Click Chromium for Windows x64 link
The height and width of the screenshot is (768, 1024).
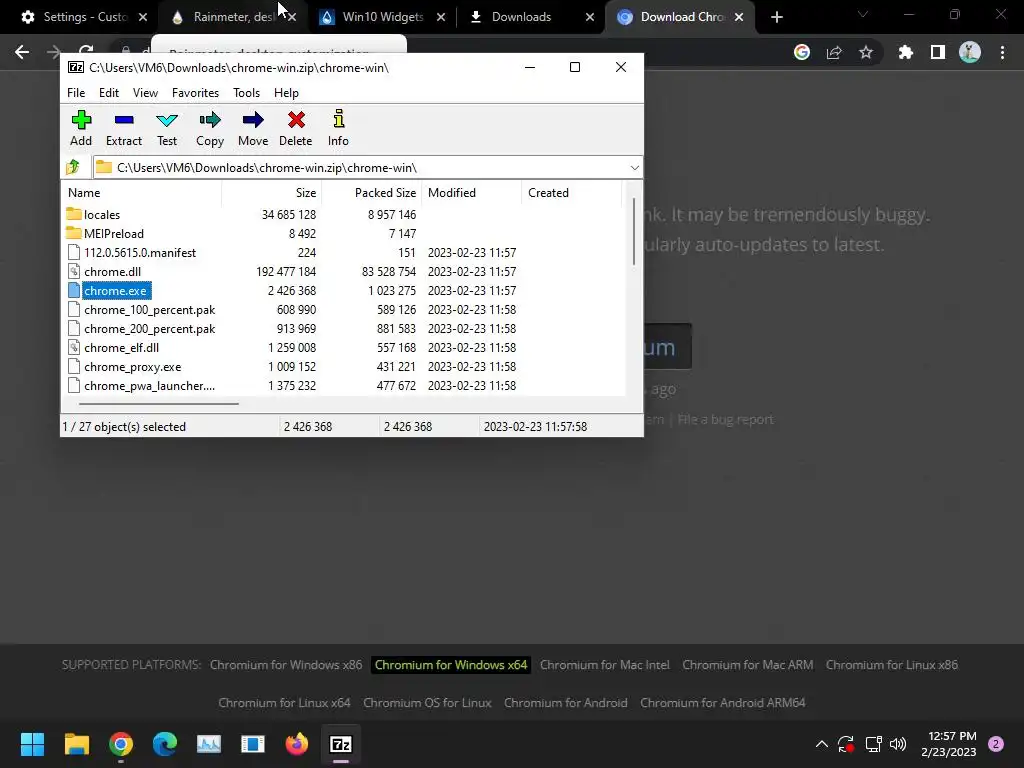coord(451,665)
